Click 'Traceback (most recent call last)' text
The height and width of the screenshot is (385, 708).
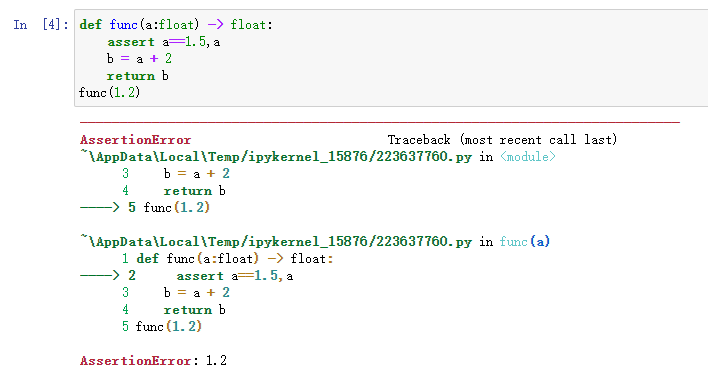502,139
